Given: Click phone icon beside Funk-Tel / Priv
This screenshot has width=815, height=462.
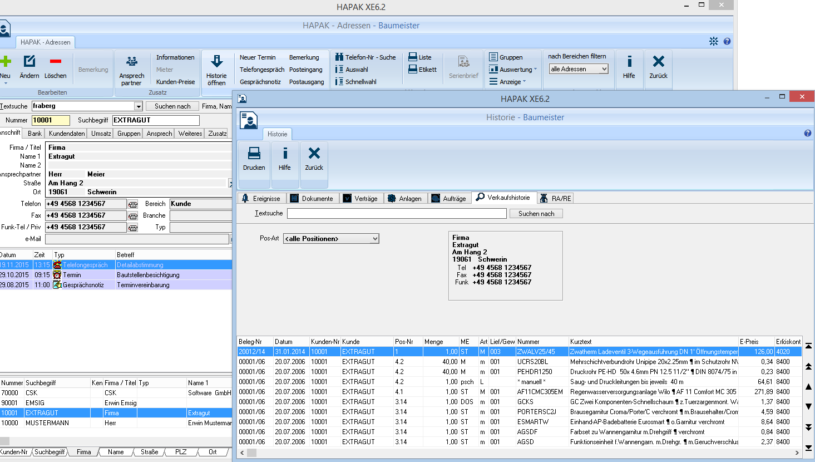Looking at the screenshot, I should [x=133, y=228].
